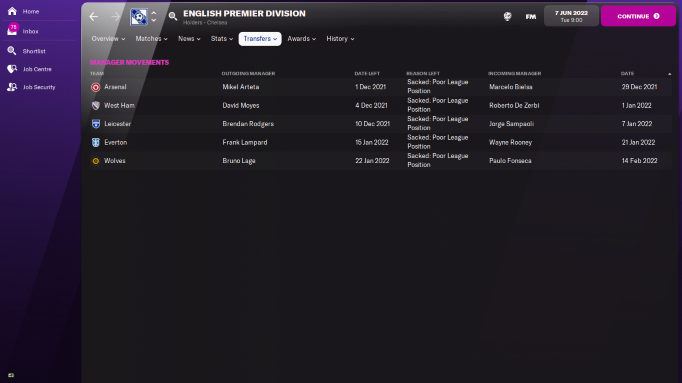Open the FM menu icon

click(x=531, y=17)
